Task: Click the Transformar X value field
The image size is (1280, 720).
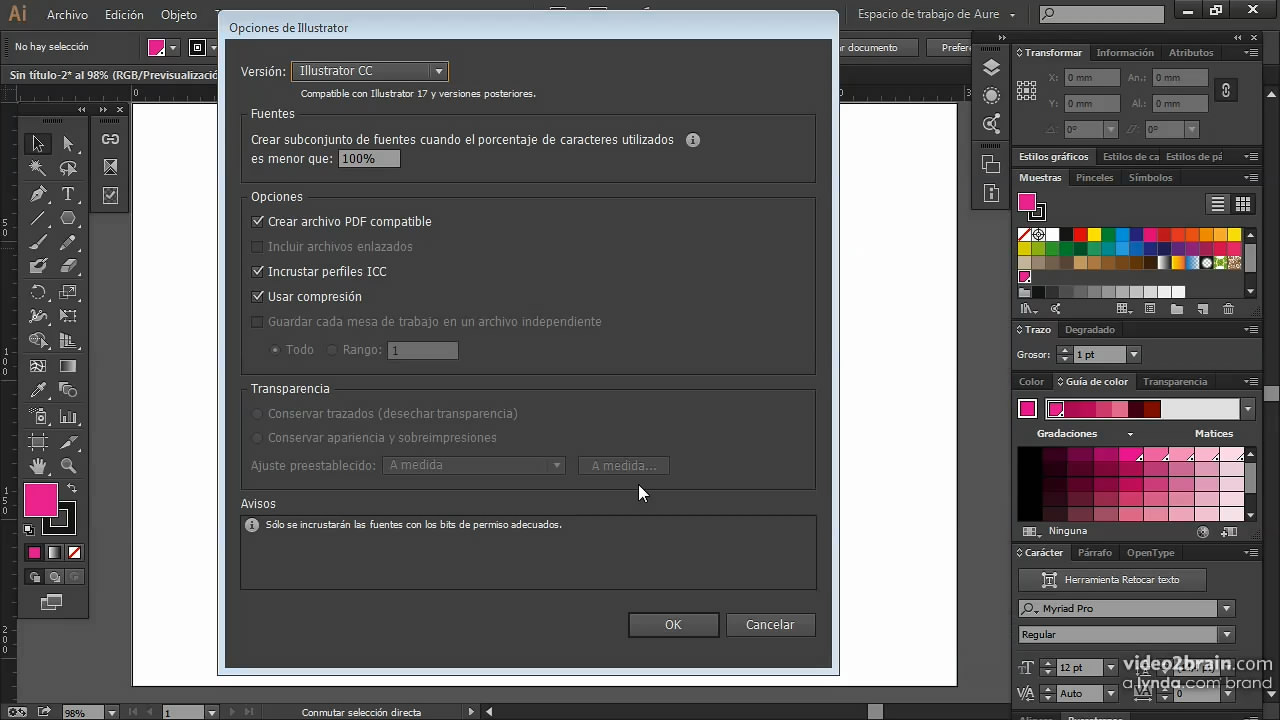Action: pyautogui.click(x=1092, y=78)
